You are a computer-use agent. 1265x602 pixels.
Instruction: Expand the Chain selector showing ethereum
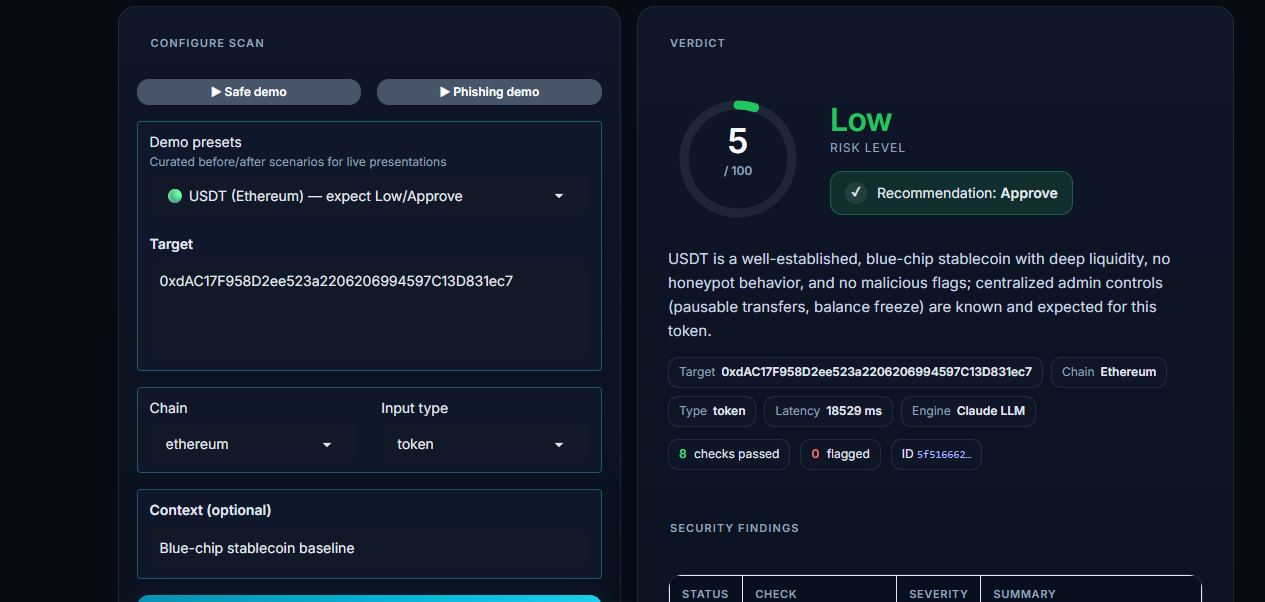pyautogui.click(x=251, y=444)
